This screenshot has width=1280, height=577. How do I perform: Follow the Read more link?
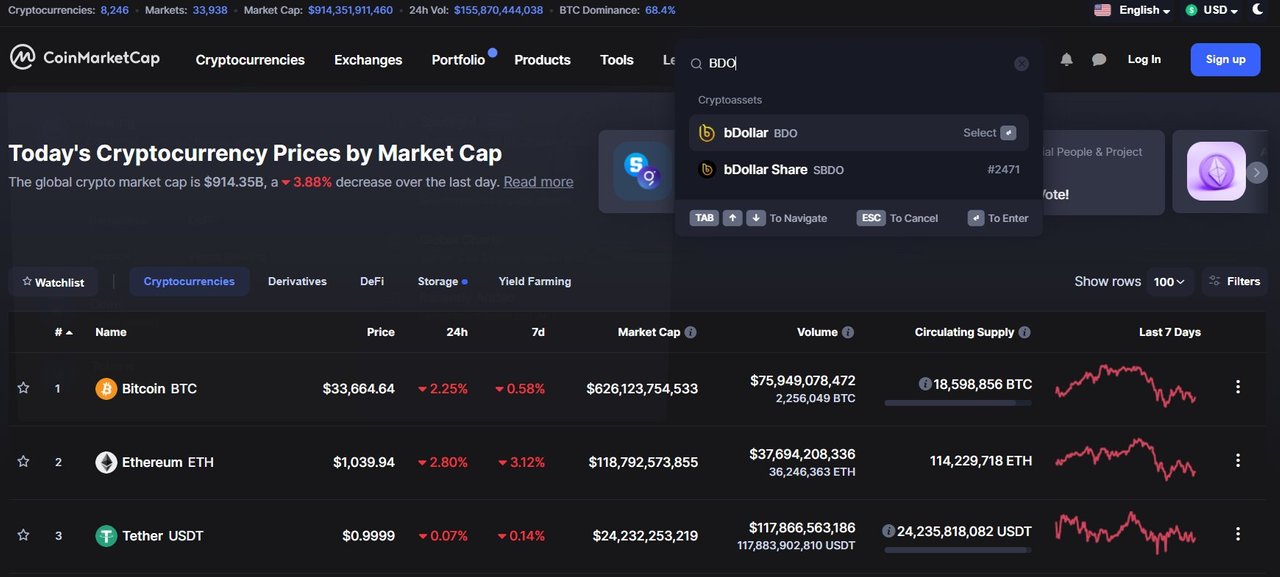(x=538, y=182)
